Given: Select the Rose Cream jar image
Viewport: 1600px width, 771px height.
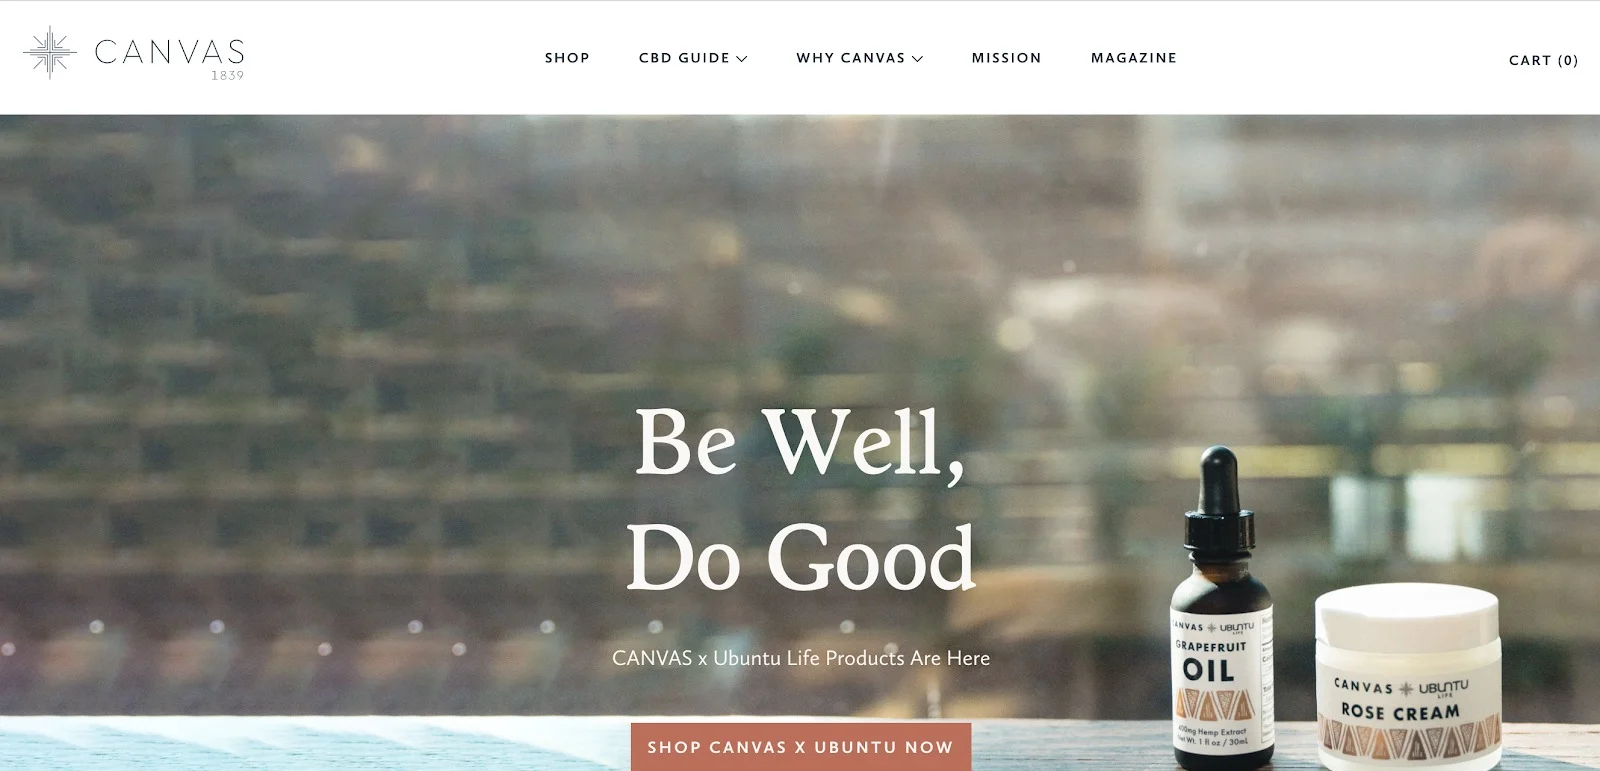Looking at the screenshot, I should [1408, 677].
